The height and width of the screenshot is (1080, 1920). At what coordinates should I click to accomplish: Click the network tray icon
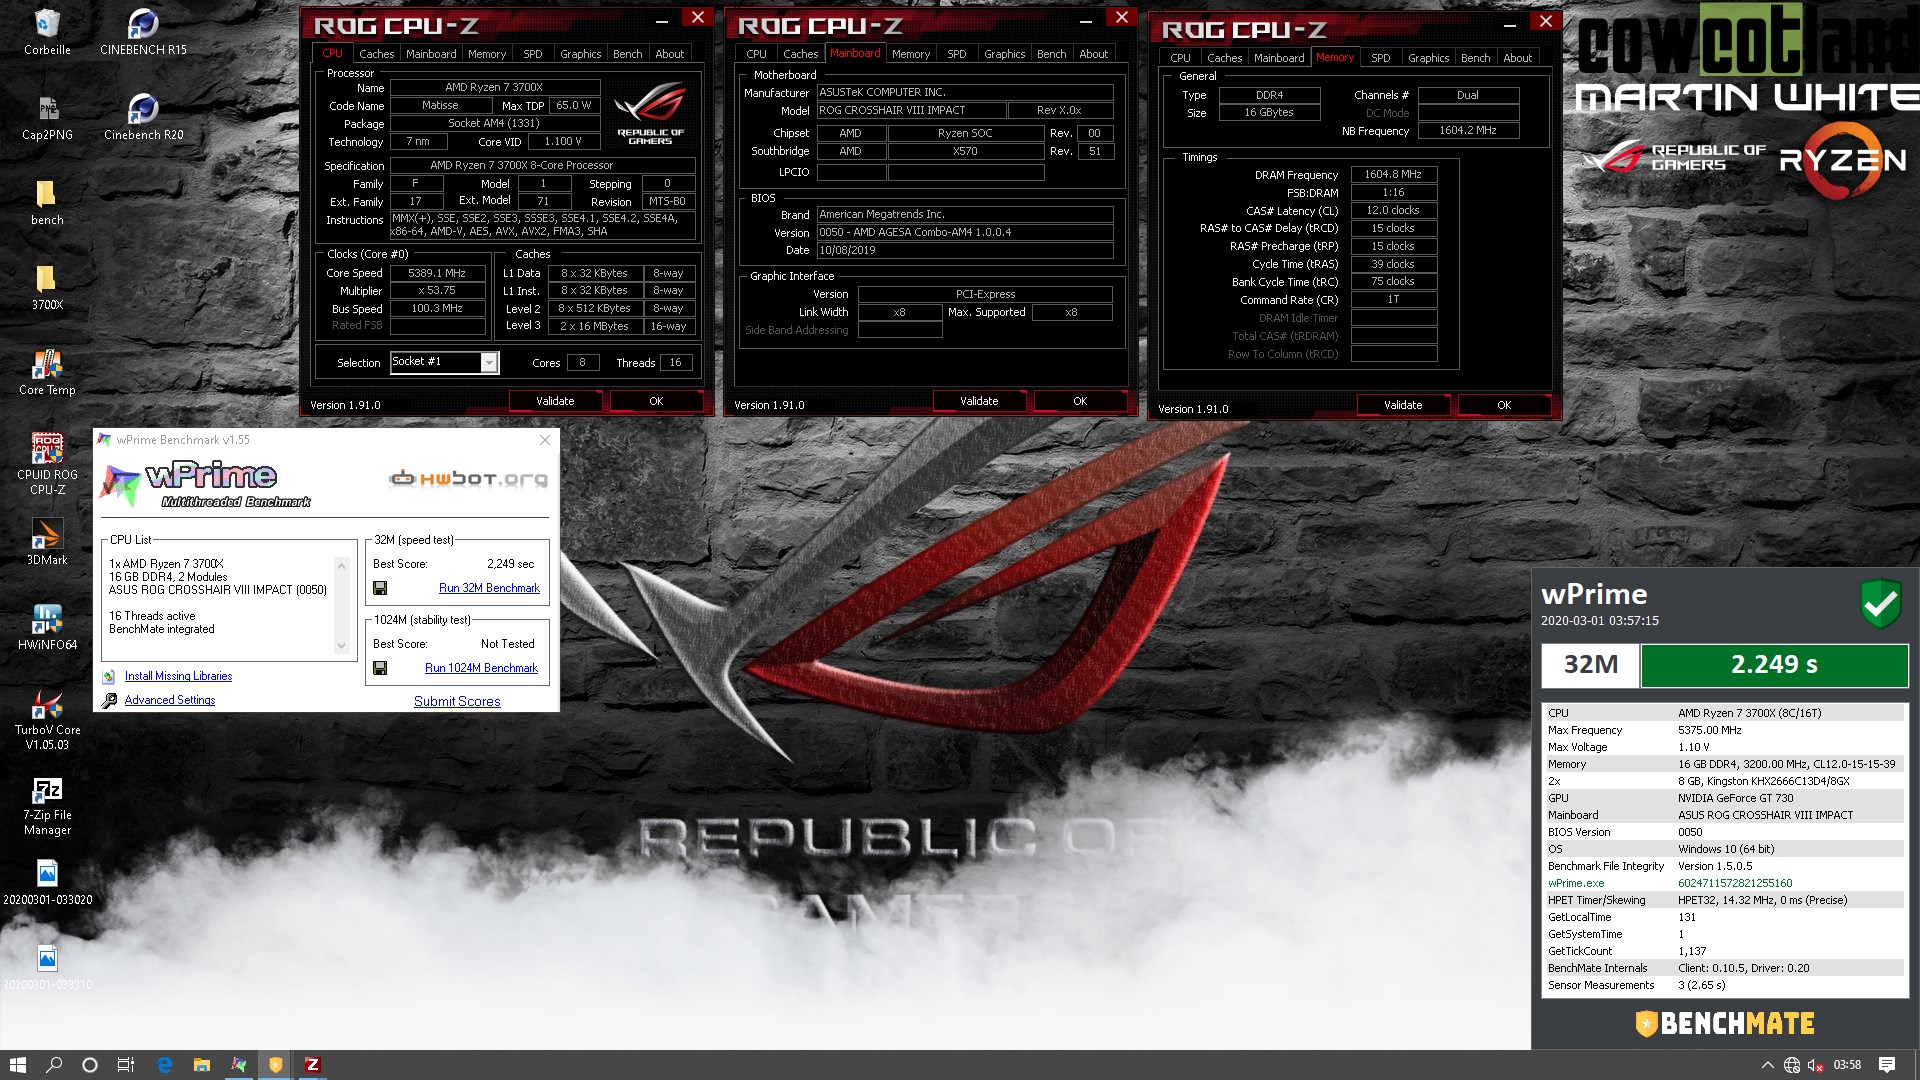click(x=1792, y=1065)
